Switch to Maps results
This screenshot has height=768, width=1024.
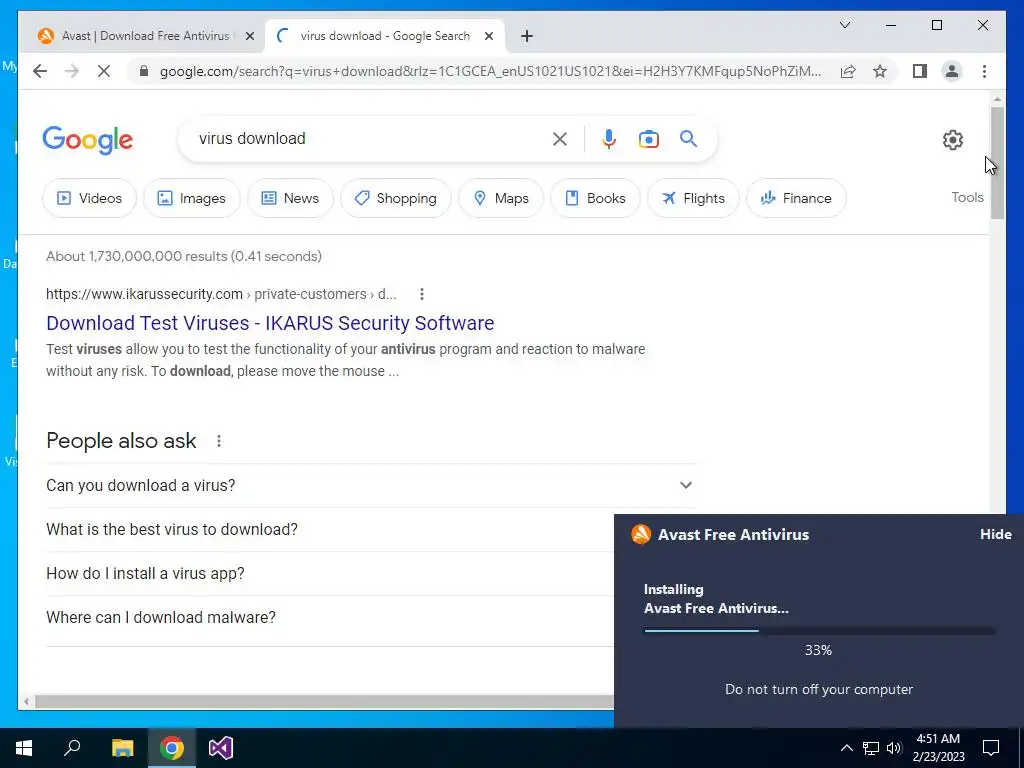[501, 198]
